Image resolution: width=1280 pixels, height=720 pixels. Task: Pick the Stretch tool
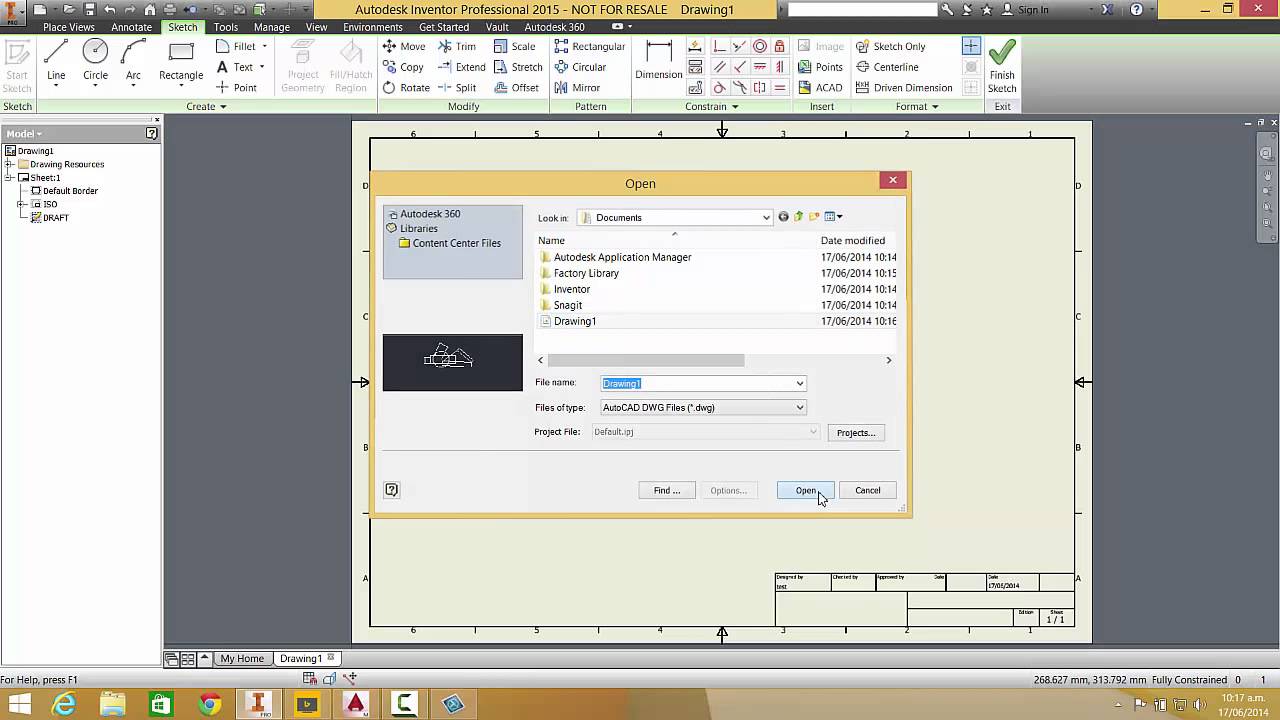click(x=518, y=67)
